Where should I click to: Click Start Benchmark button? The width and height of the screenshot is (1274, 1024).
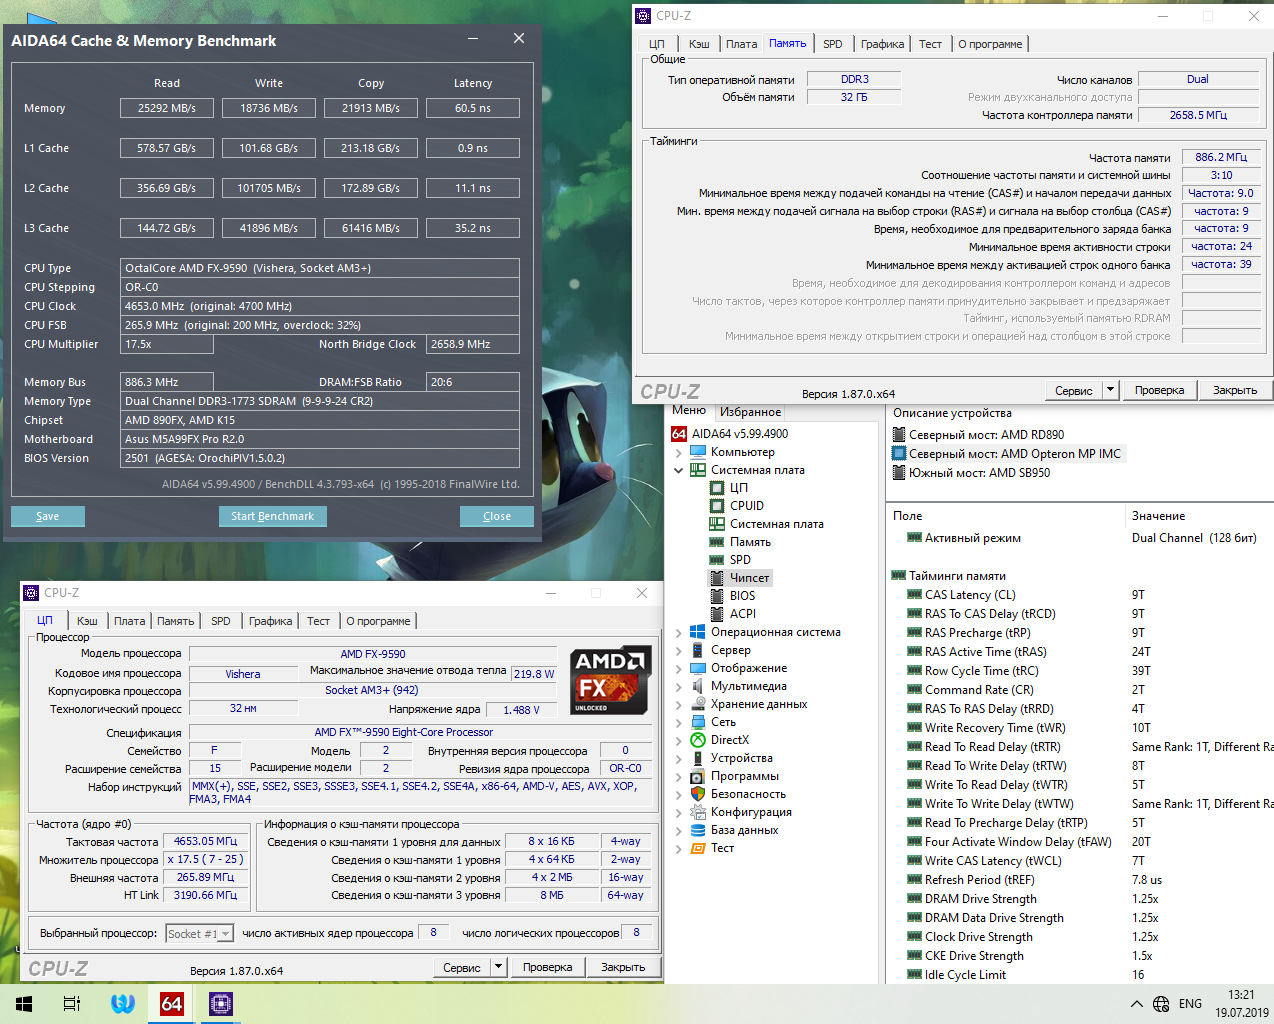[272, 516]
